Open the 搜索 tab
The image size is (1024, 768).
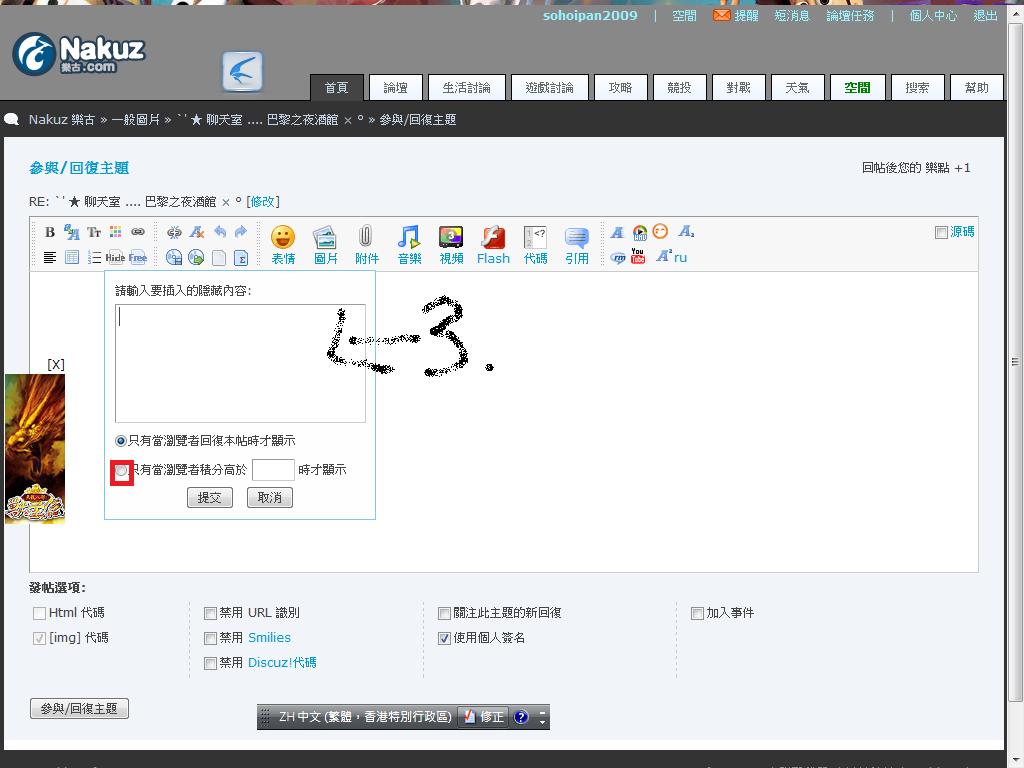pyautogui.click(x=918, y=88)
